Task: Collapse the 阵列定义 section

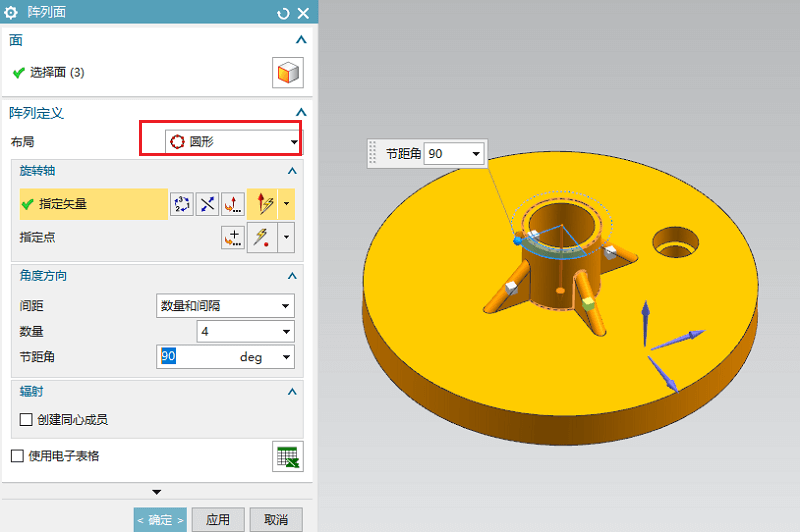Action: click(301, 112)
